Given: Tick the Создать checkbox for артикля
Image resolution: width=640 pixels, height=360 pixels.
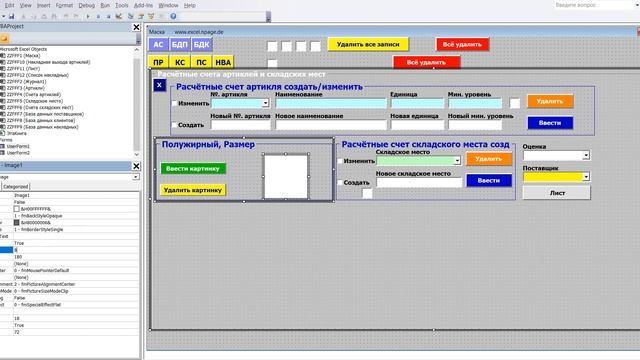Looking at the screenshot, I should (x=174, y=125).
